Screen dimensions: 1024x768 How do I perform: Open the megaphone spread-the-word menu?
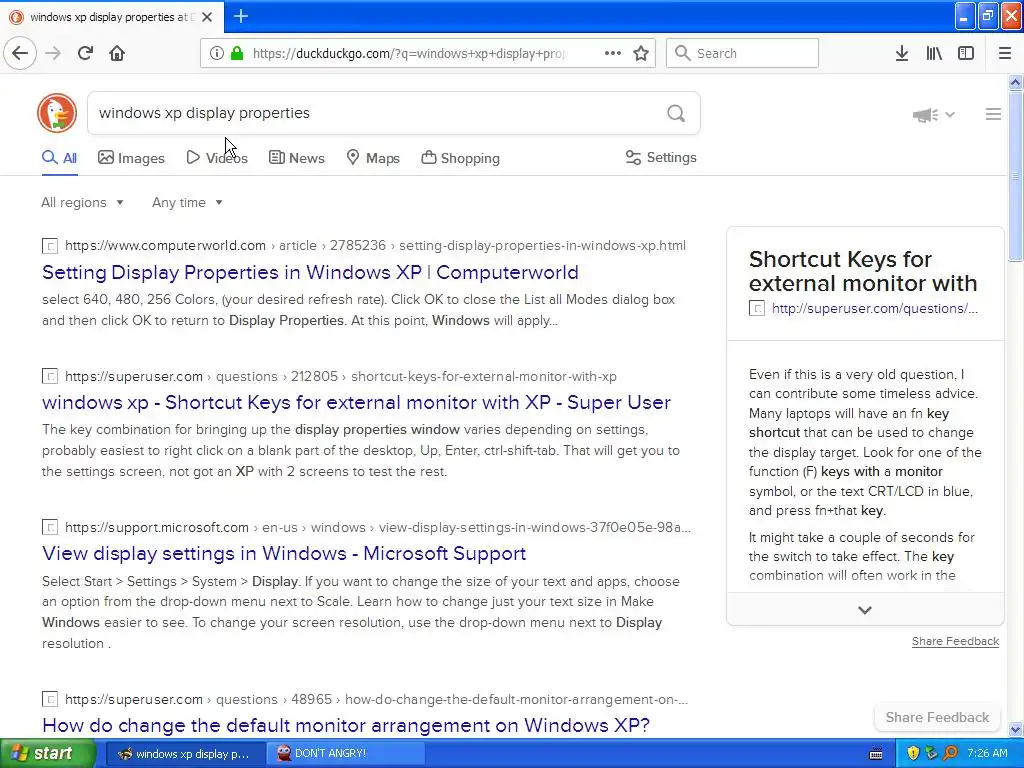pyautogui.click(x=933, y=115)
